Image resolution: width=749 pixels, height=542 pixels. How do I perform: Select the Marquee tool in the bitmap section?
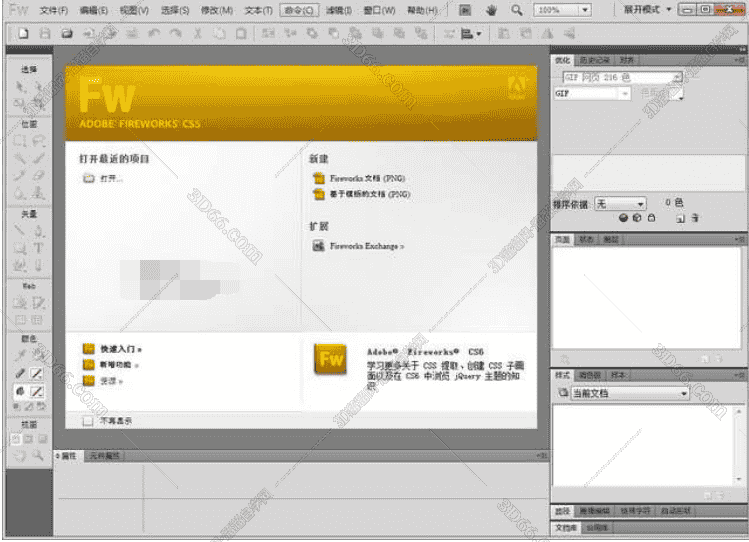(20, 141)
